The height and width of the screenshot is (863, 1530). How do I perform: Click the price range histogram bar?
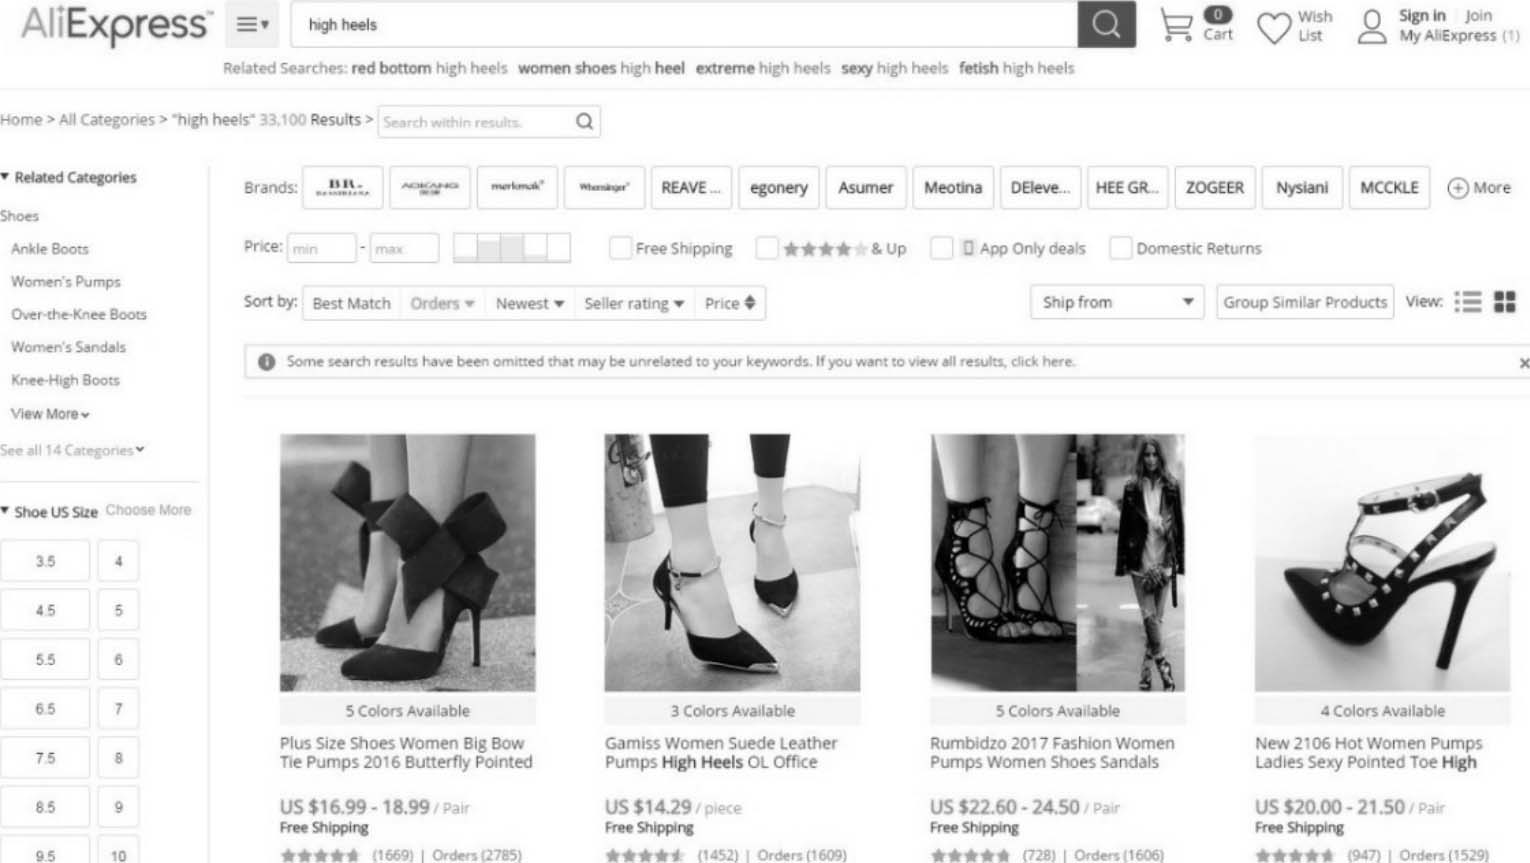coord(511,247)
